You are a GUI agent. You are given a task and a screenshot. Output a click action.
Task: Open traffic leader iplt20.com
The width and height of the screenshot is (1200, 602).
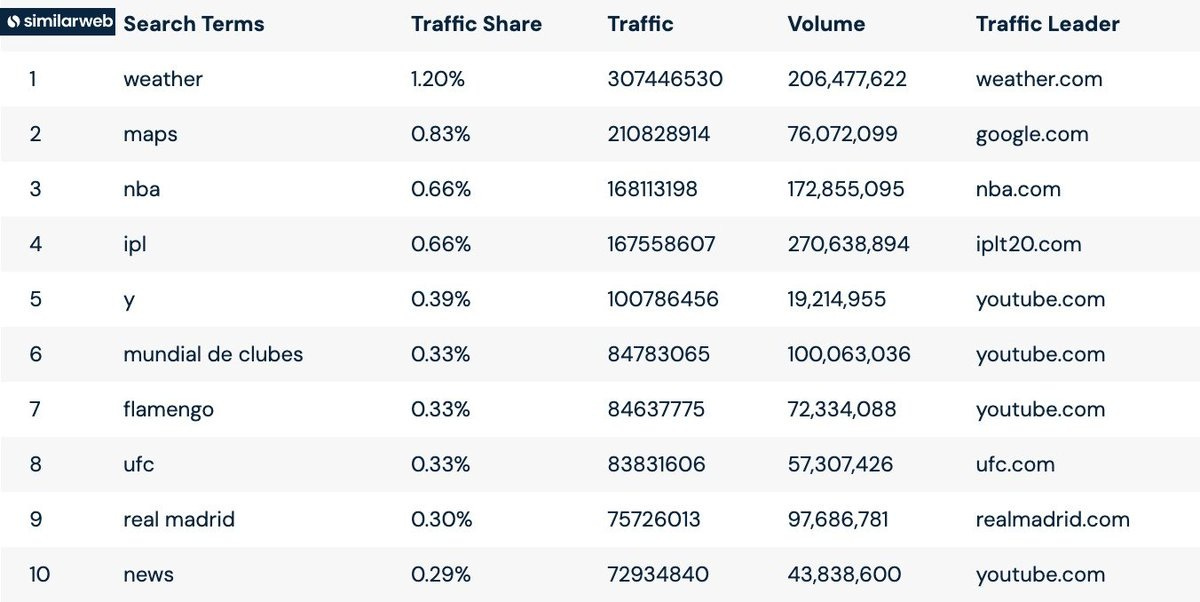click(x=1028, y=245)
